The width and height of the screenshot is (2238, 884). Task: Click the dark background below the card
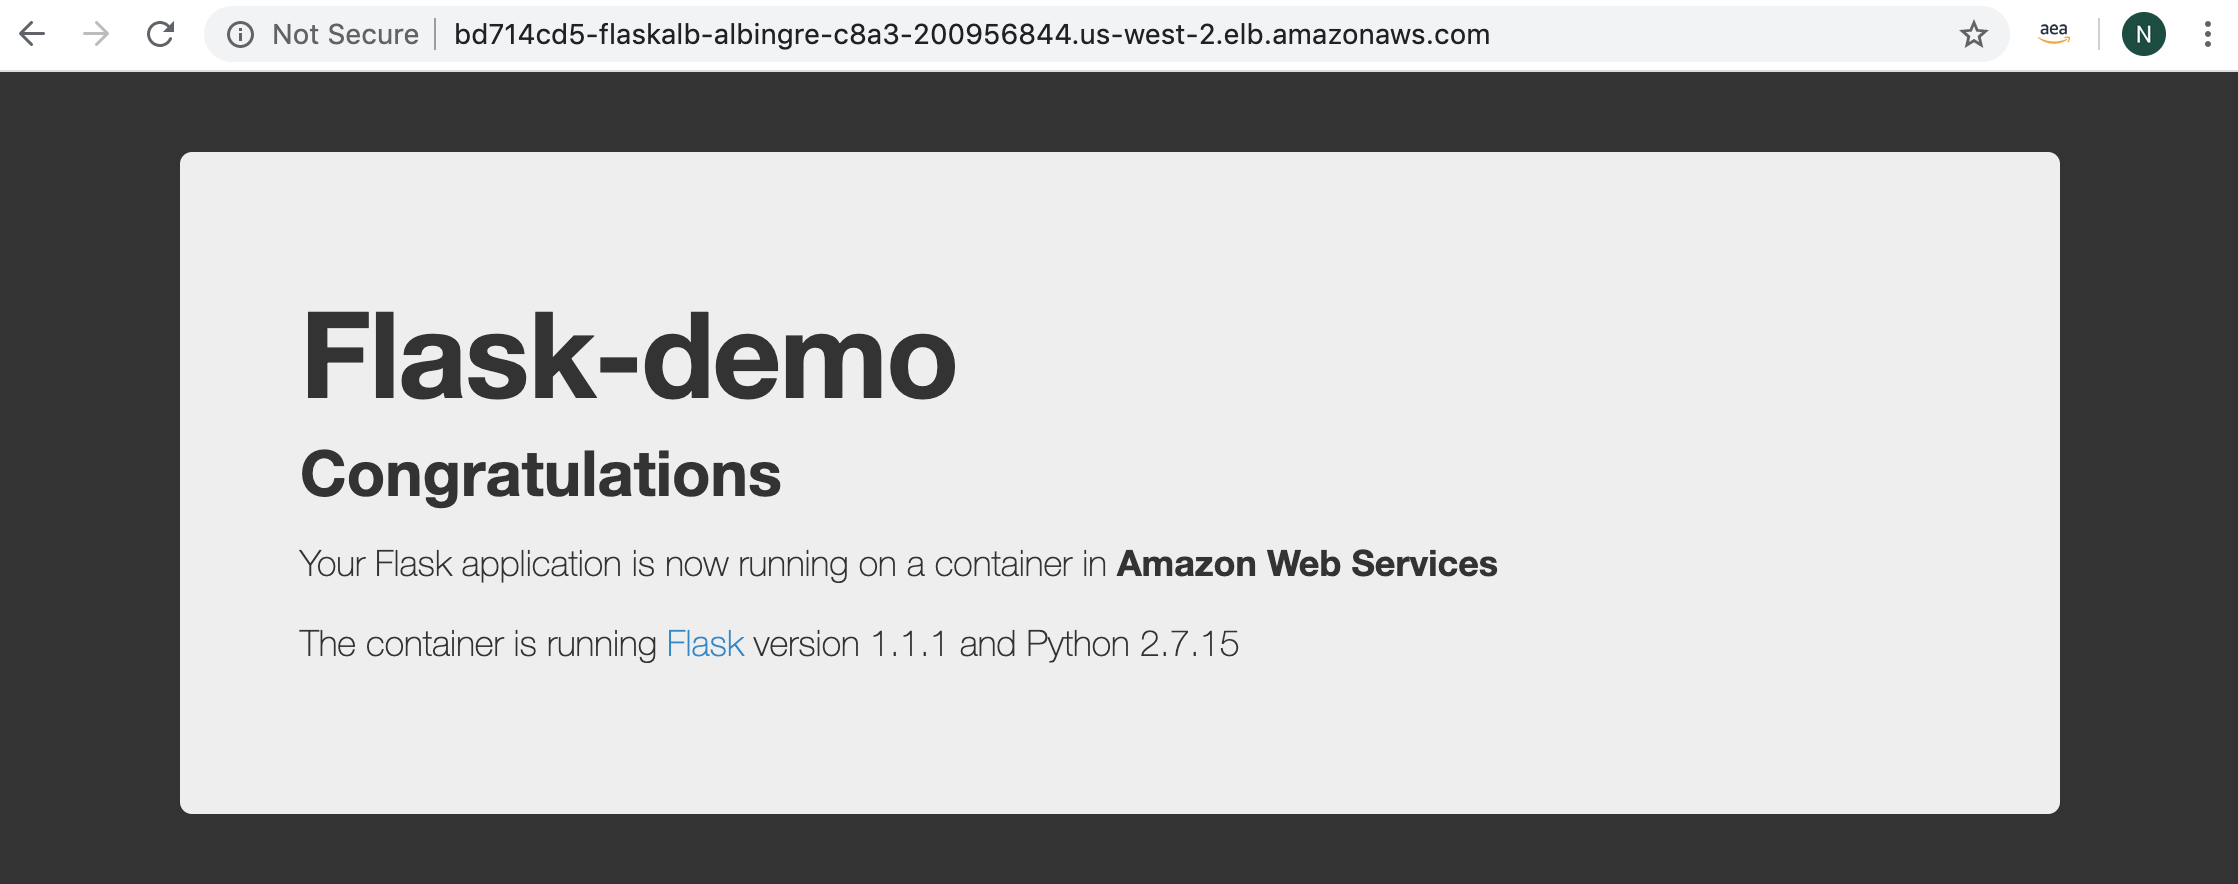(x=1119, y=850)
